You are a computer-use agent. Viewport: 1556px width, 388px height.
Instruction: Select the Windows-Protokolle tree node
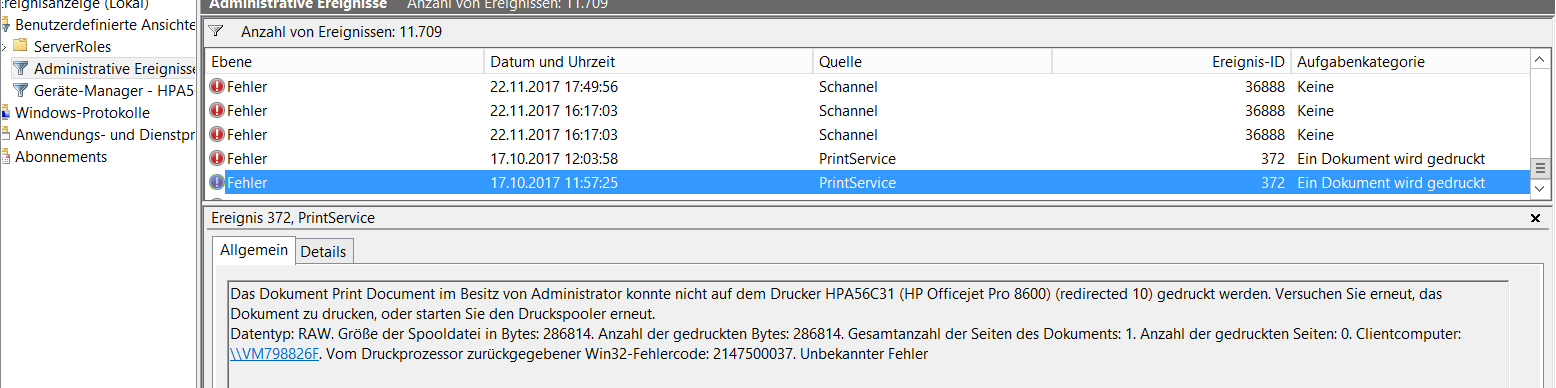pyautogui.click(x=82, y=112)
